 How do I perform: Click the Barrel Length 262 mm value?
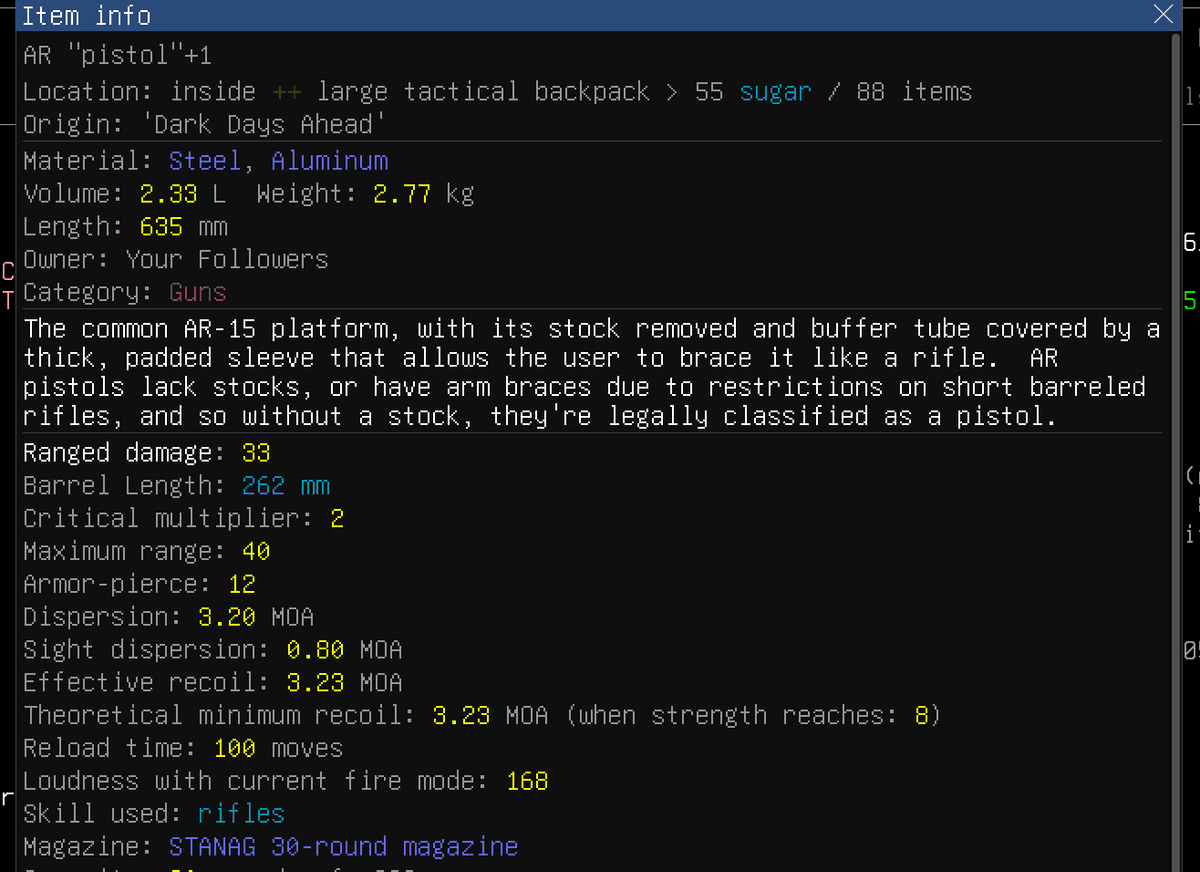coord(285,486)
